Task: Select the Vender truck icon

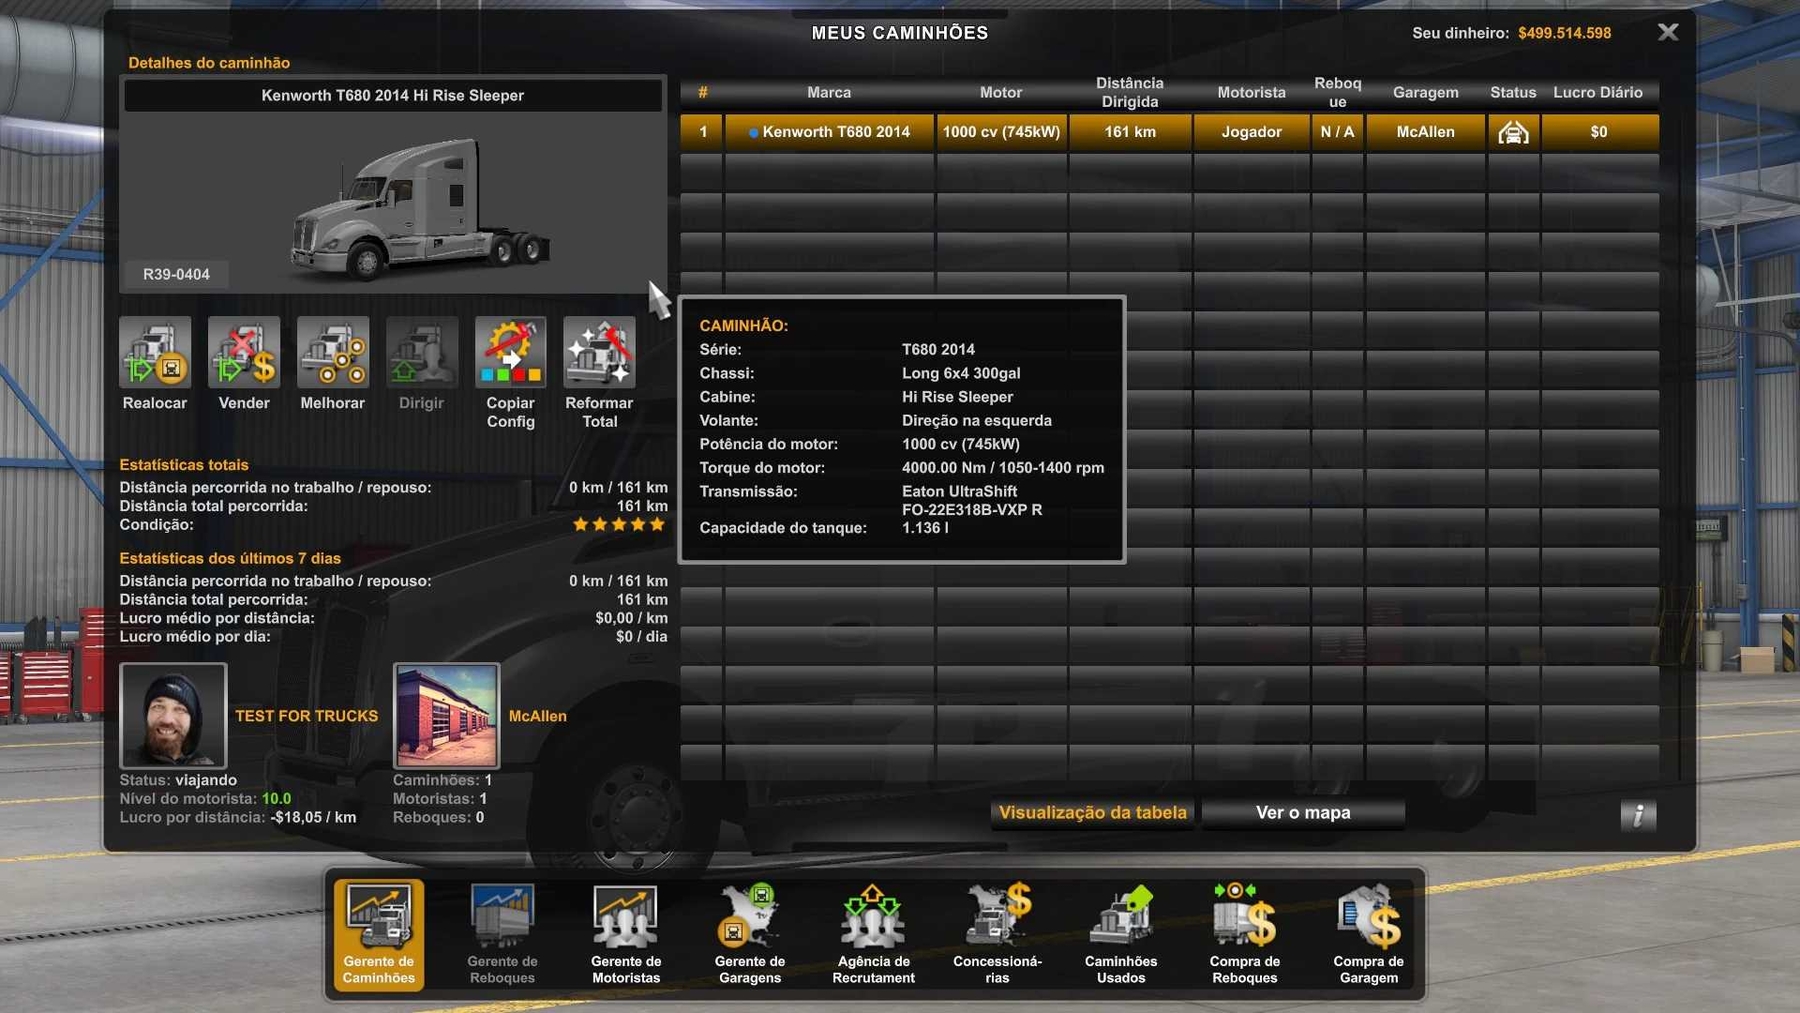Action: tap(244, 353)
